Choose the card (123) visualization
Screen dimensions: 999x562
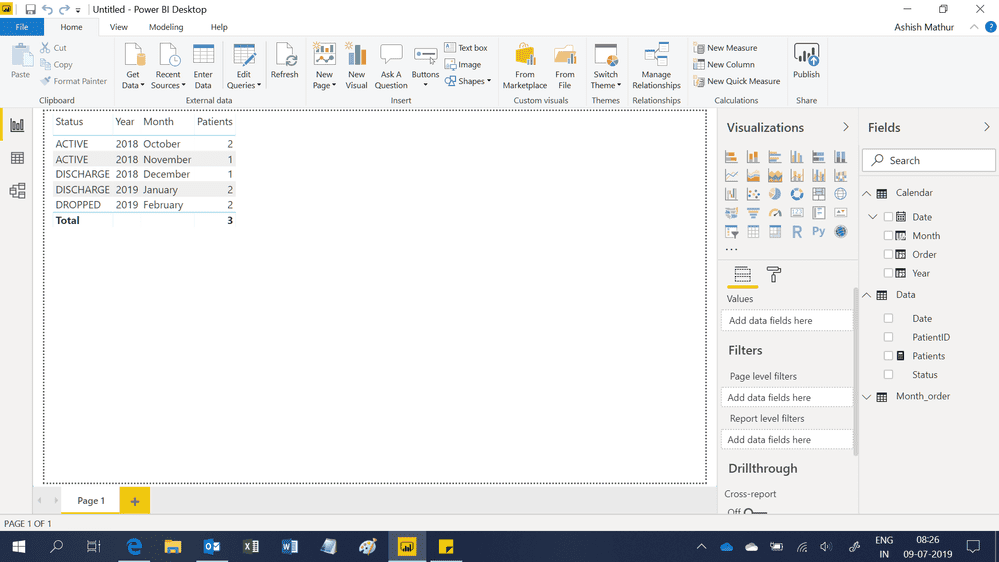pyautogui.click(x=797, y=213)
